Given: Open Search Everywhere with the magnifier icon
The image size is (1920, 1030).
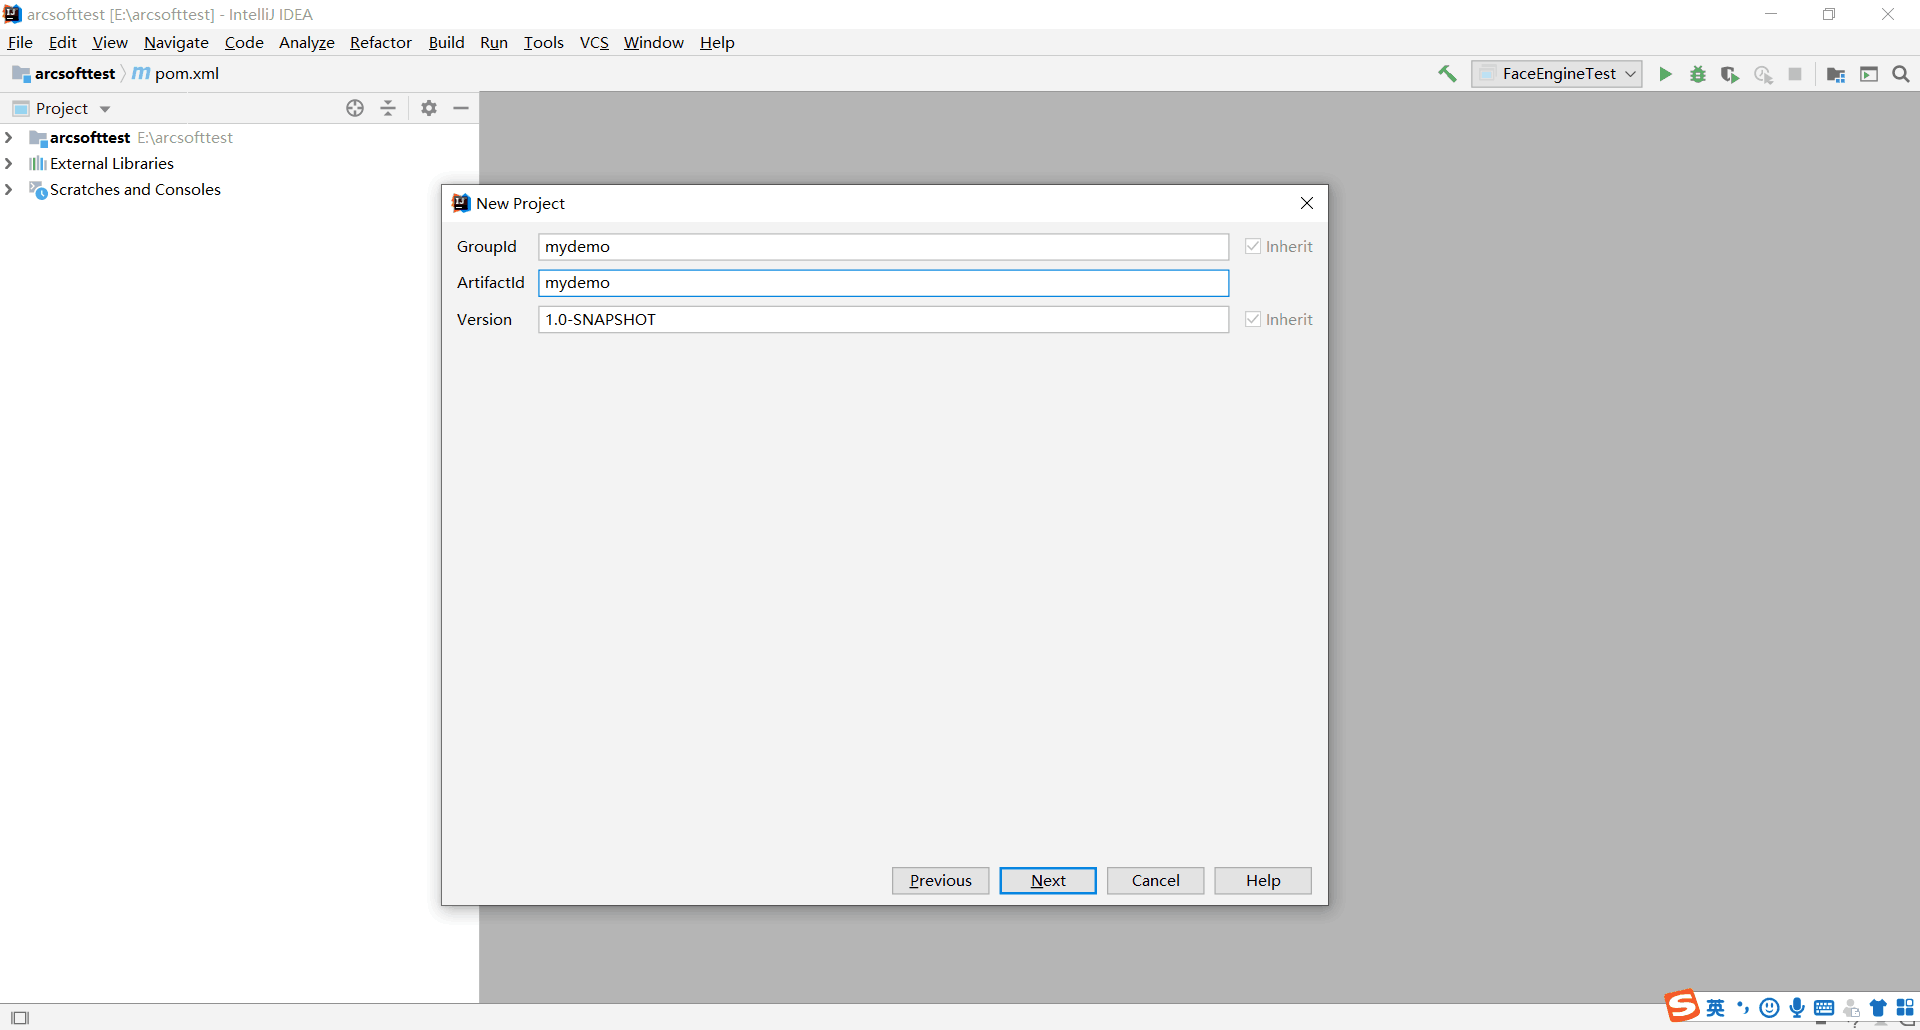Looking at the screenshot, I should point(1901,74).
